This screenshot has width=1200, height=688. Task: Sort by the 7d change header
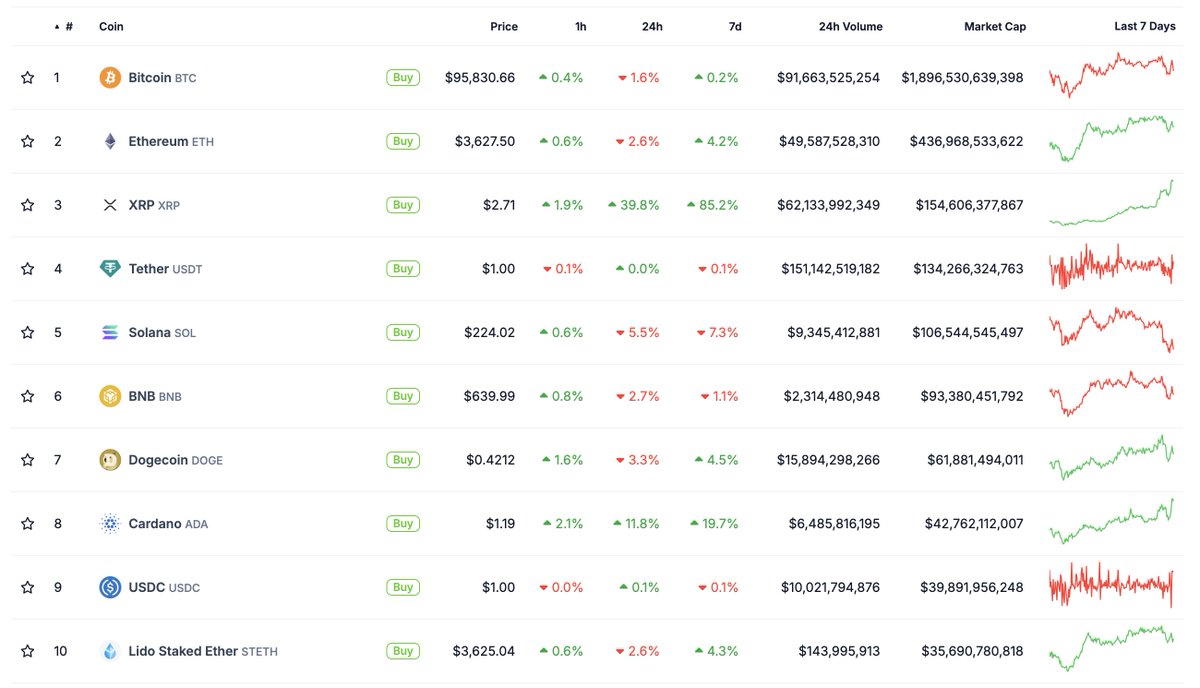(x=735, y=27)
